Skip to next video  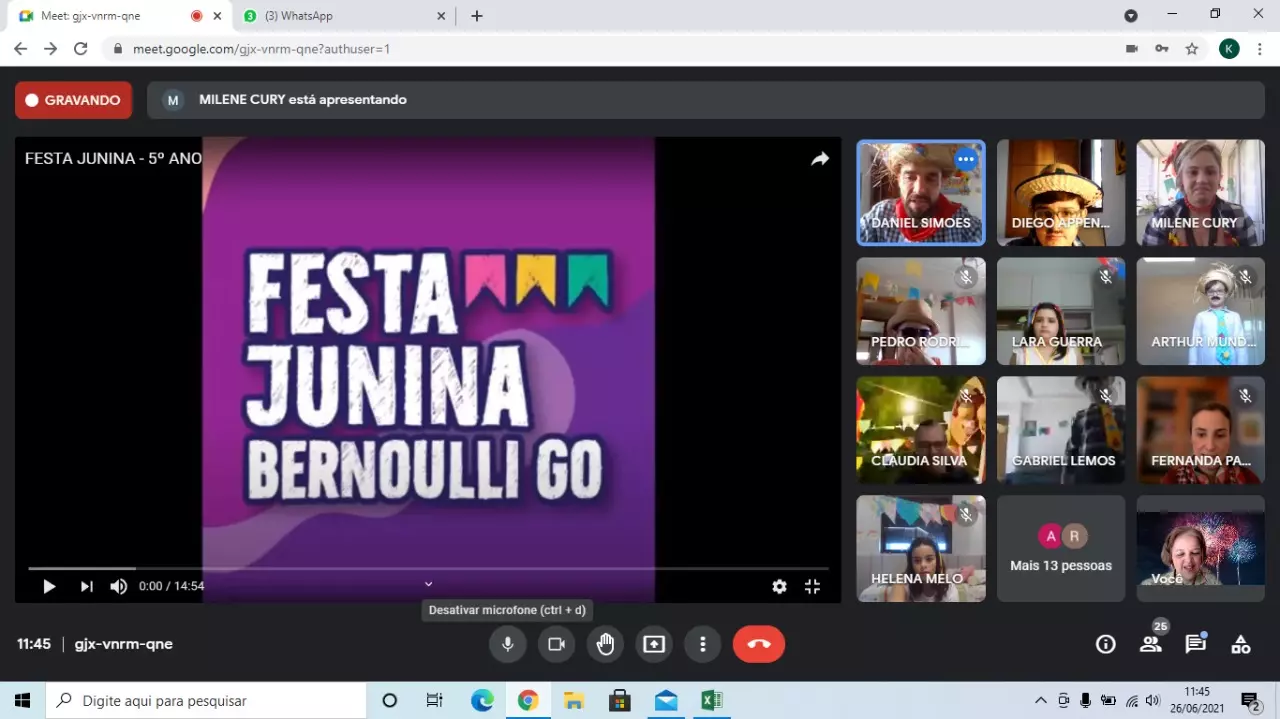86,587
